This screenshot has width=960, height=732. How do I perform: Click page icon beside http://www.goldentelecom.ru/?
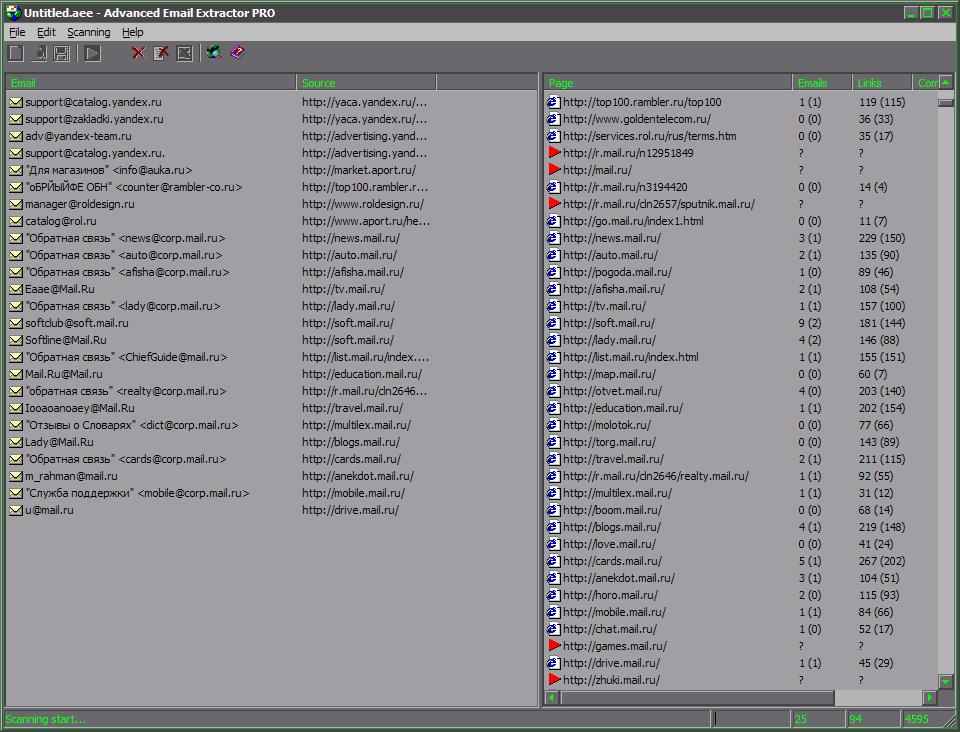pyautogui.click(x=553, y=119)
